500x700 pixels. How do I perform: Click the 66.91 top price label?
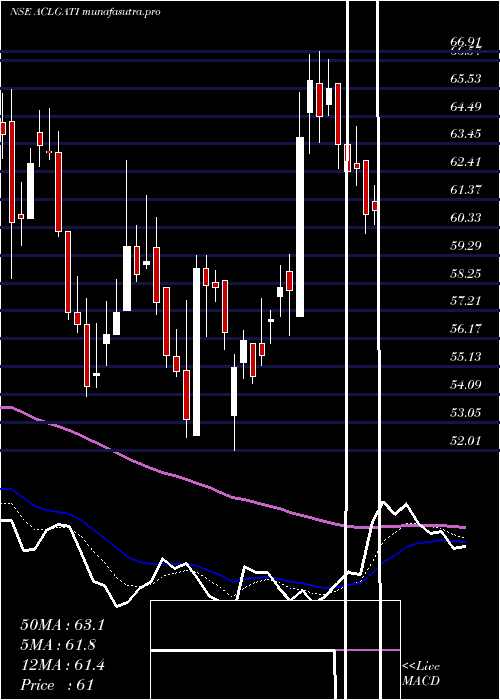click(466, 42)
